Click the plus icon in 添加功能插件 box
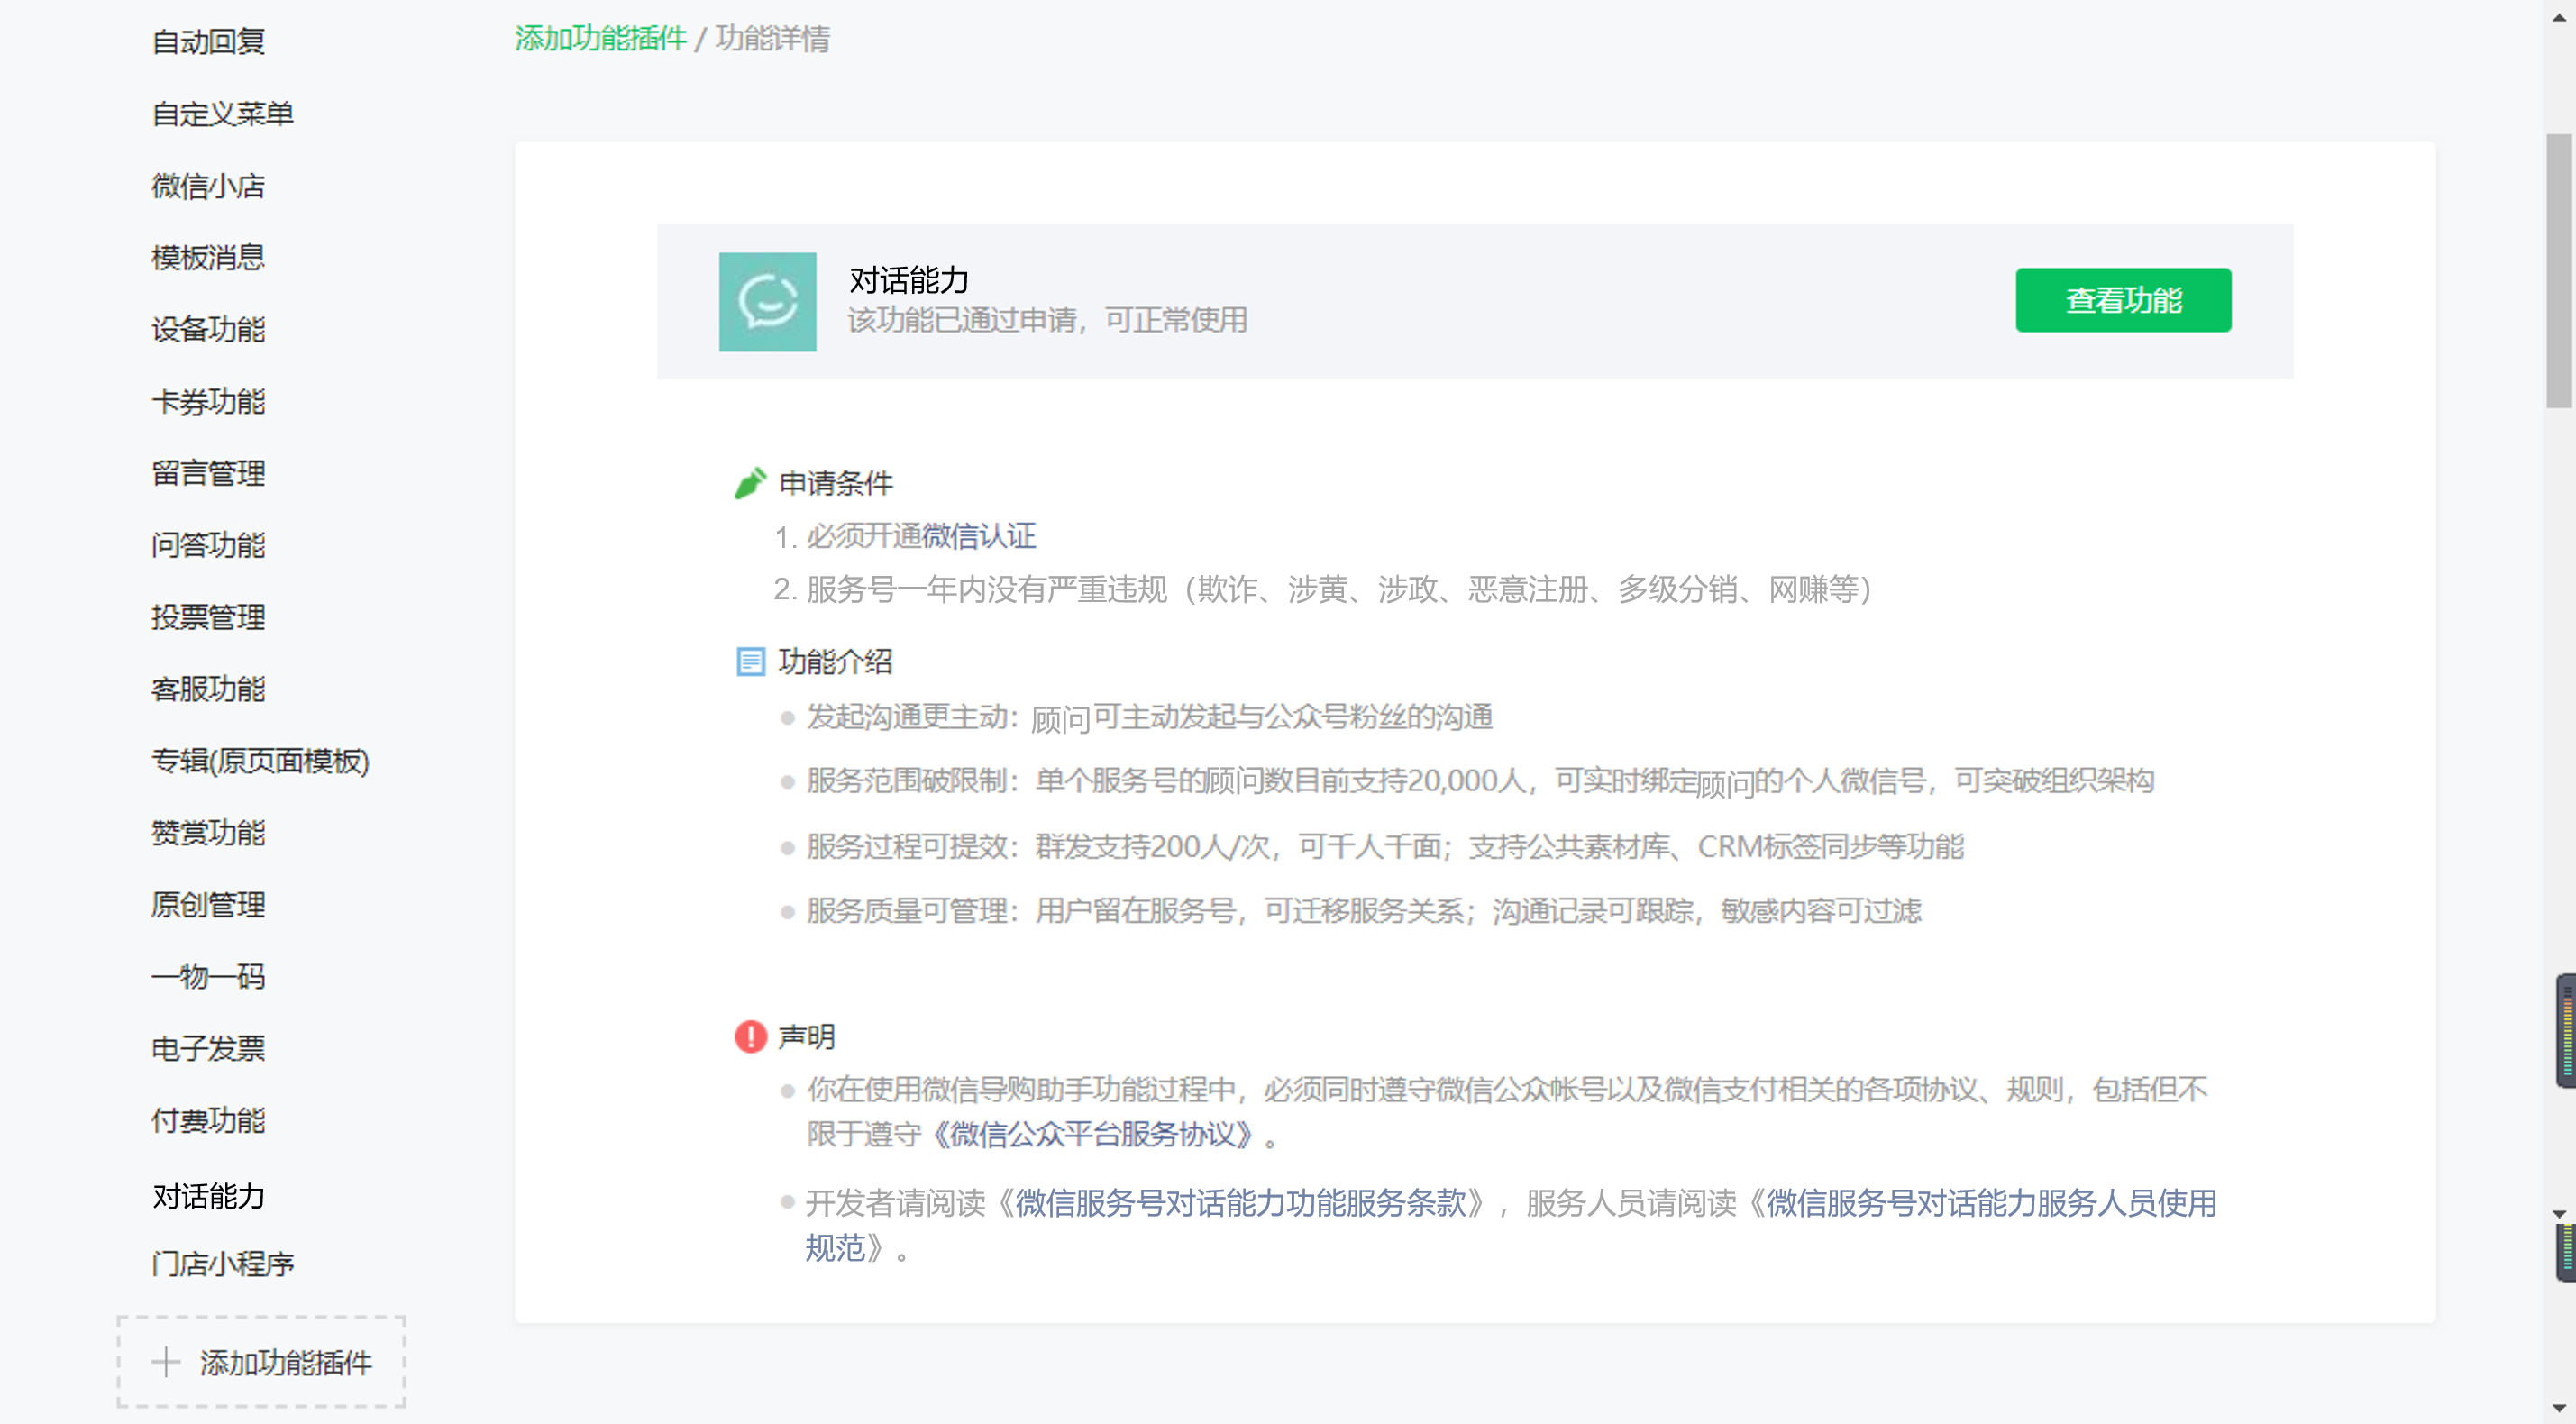Image resolution: width=2576 pixels, height=1424 pixels. [x=166, y=1361]
